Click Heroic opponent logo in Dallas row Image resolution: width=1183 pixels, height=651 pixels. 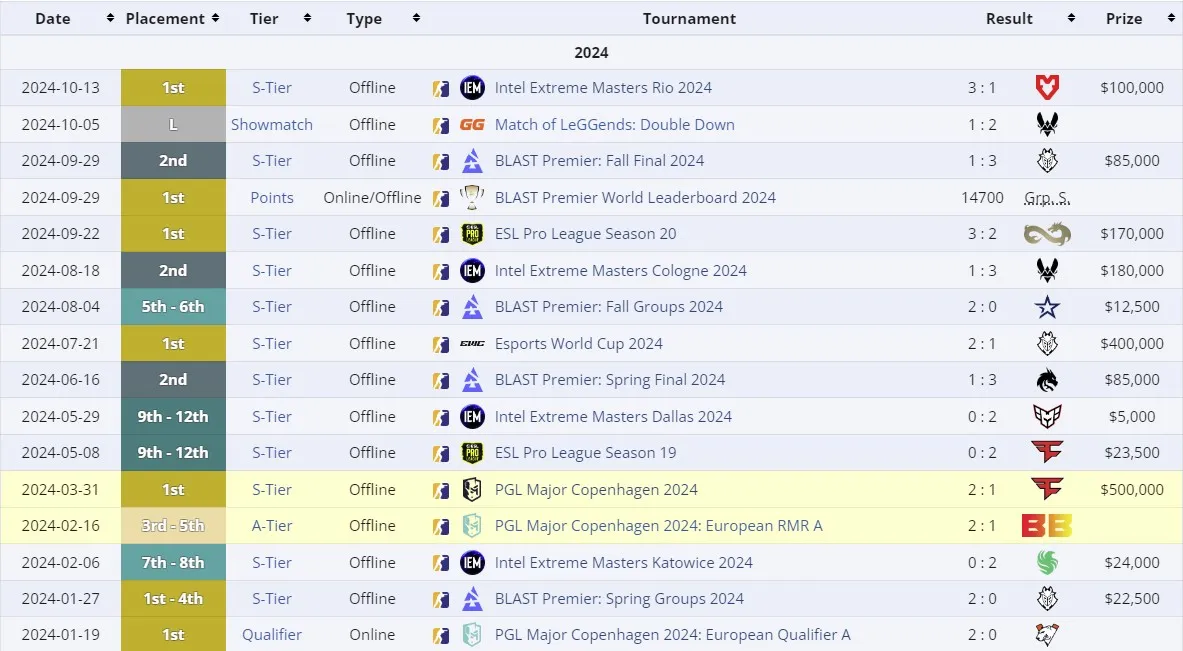click(1047, 416)
